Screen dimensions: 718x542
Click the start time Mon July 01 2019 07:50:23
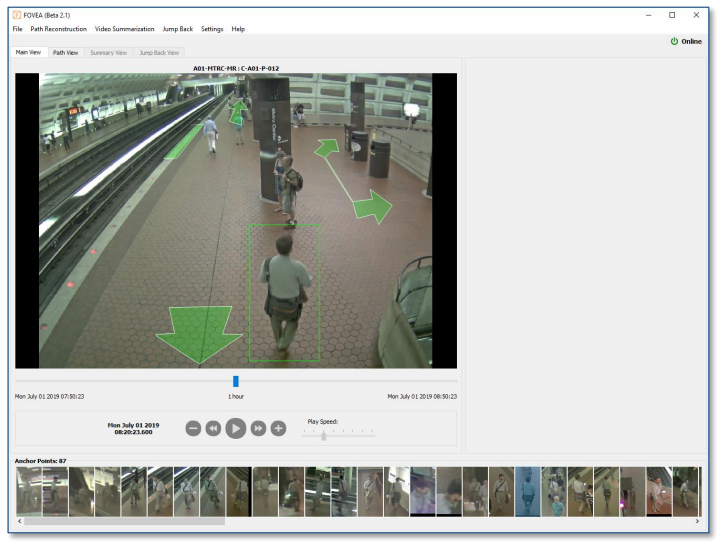tap(49, 396)
